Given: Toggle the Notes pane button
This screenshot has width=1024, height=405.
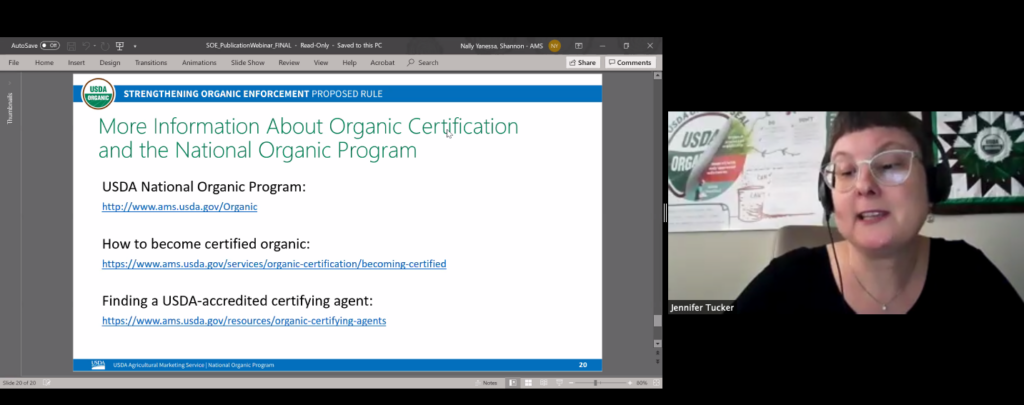Looking at the screenshot, I should (x=487, y=383).
